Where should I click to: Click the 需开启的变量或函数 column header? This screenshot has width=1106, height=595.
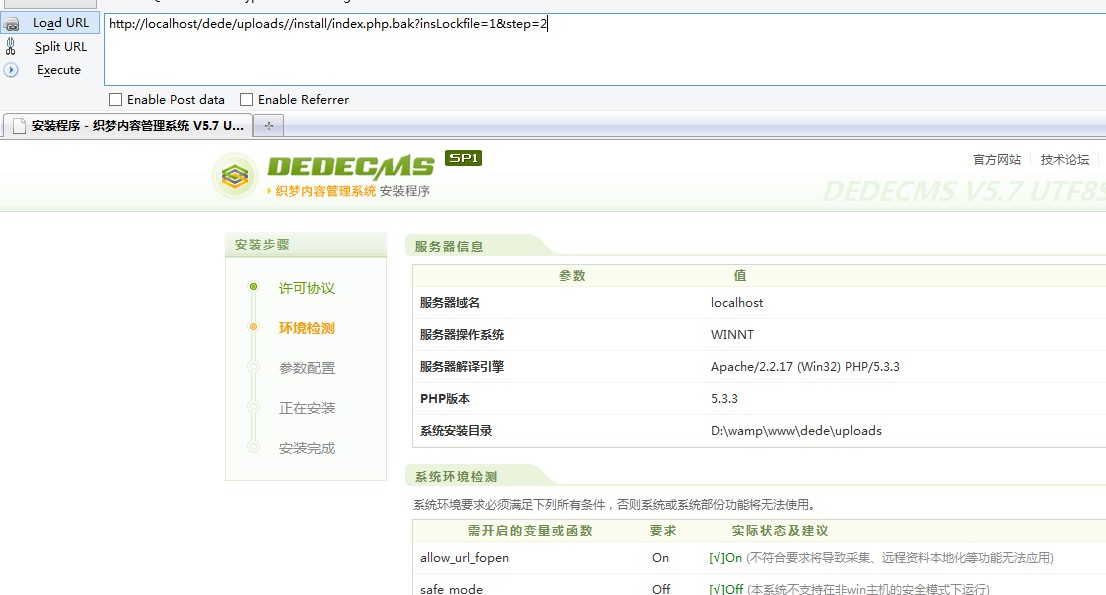click(x=530, y=531)
